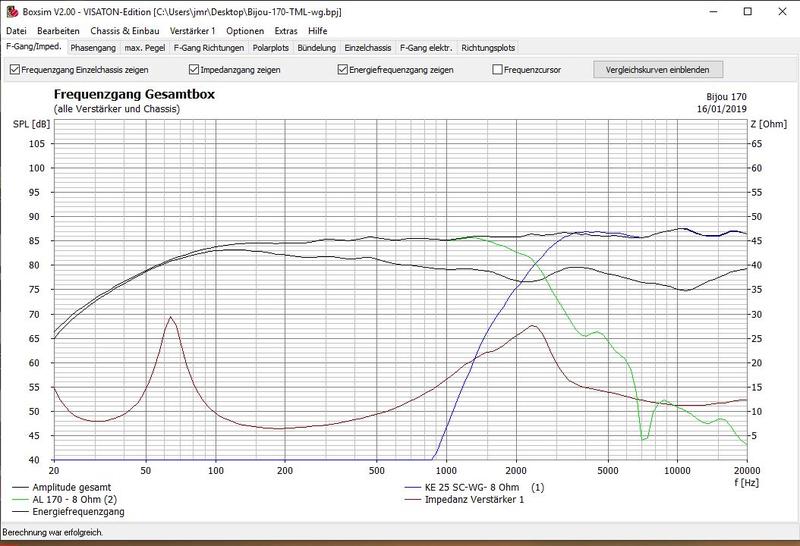Switch to the Phasengang tab

(91, 47)
